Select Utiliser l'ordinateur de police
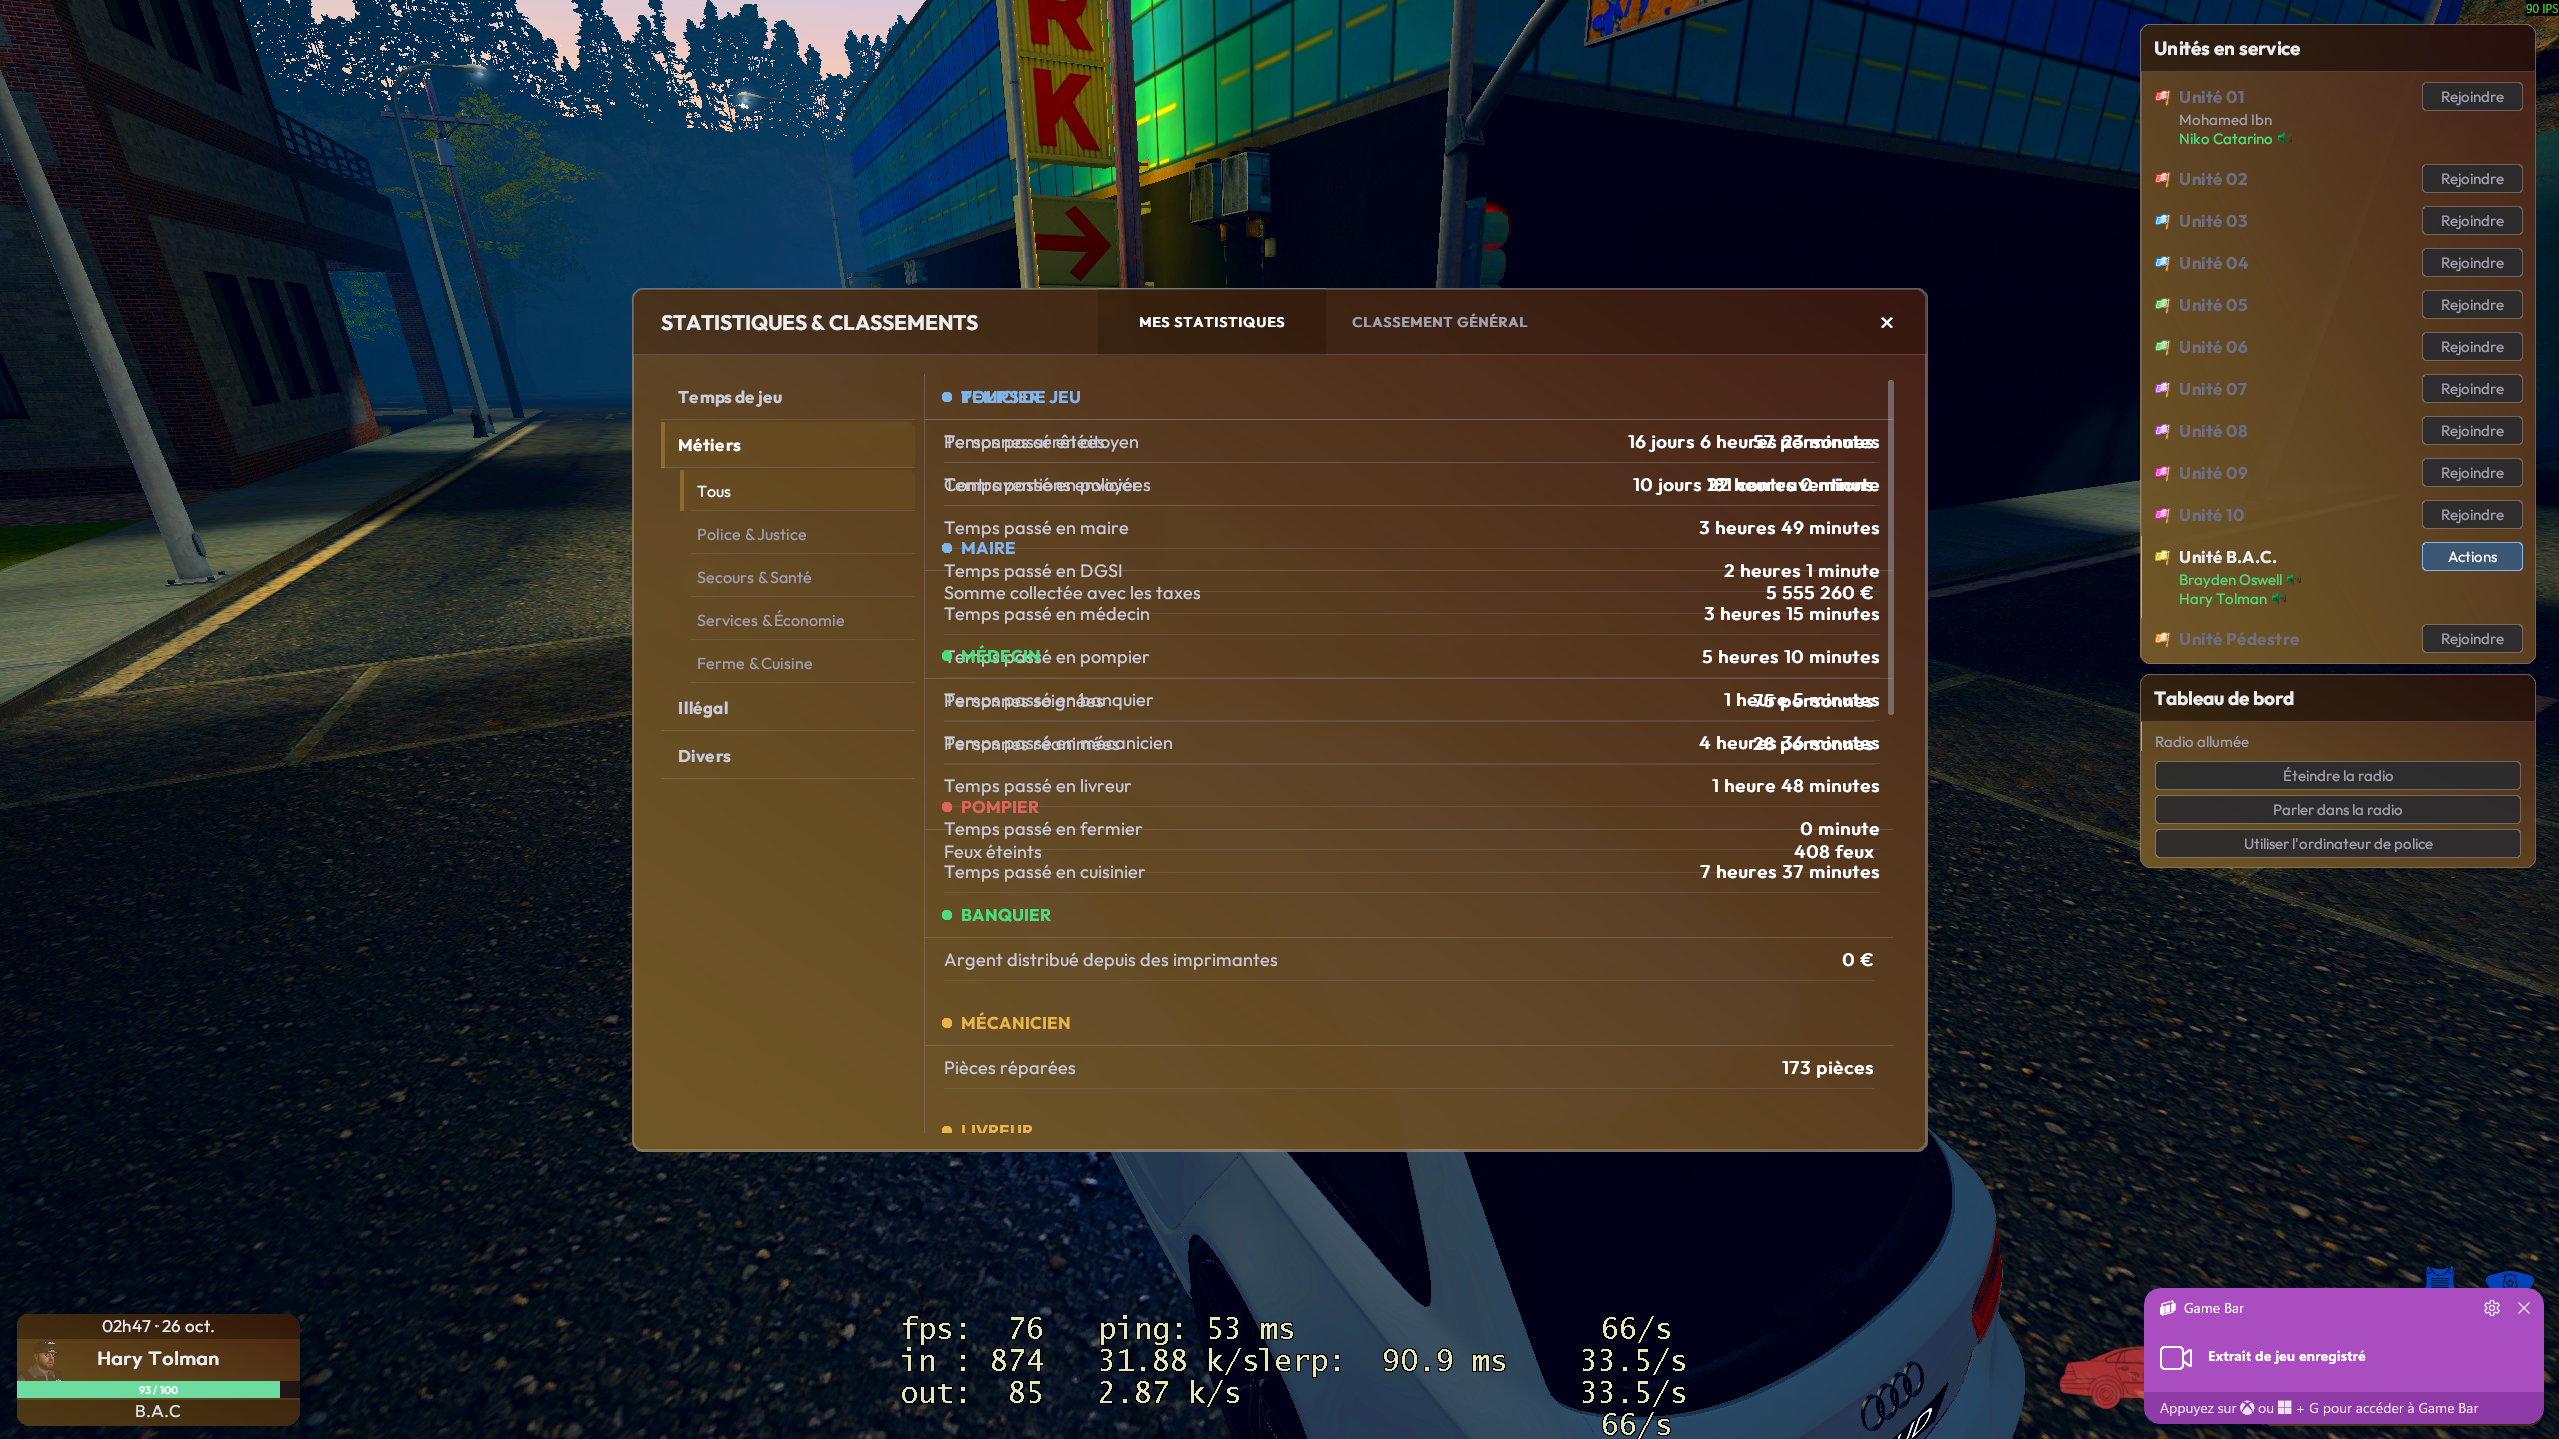Image resolution: width=2559 pixels, height=1439 pixels. click(2337, 844)
